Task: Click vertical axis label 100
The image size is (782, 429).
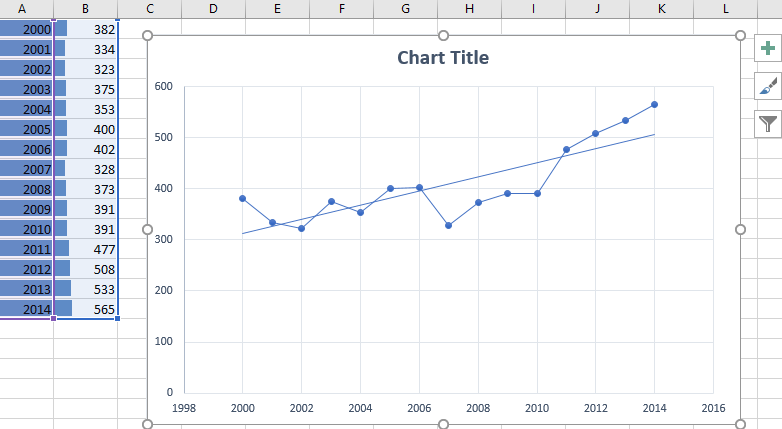Action: (164, 342)
